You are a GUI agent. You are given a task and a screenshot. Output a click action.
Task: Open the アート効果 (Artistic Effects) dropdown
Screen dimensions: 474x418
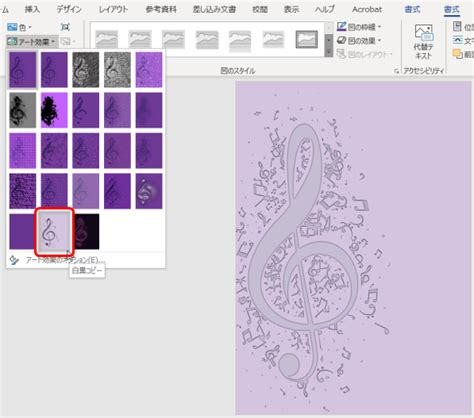coord(32,42)
